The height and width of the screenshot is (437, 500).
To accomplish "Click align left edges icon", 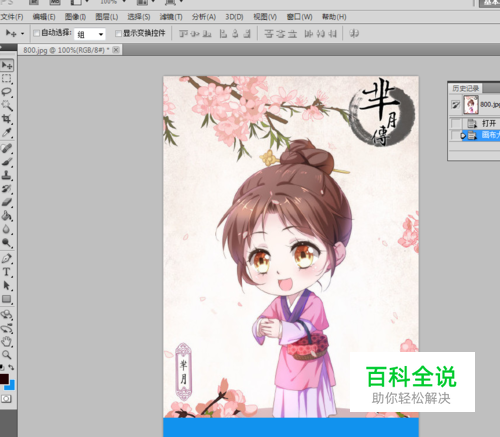I will tap(223, 34).
